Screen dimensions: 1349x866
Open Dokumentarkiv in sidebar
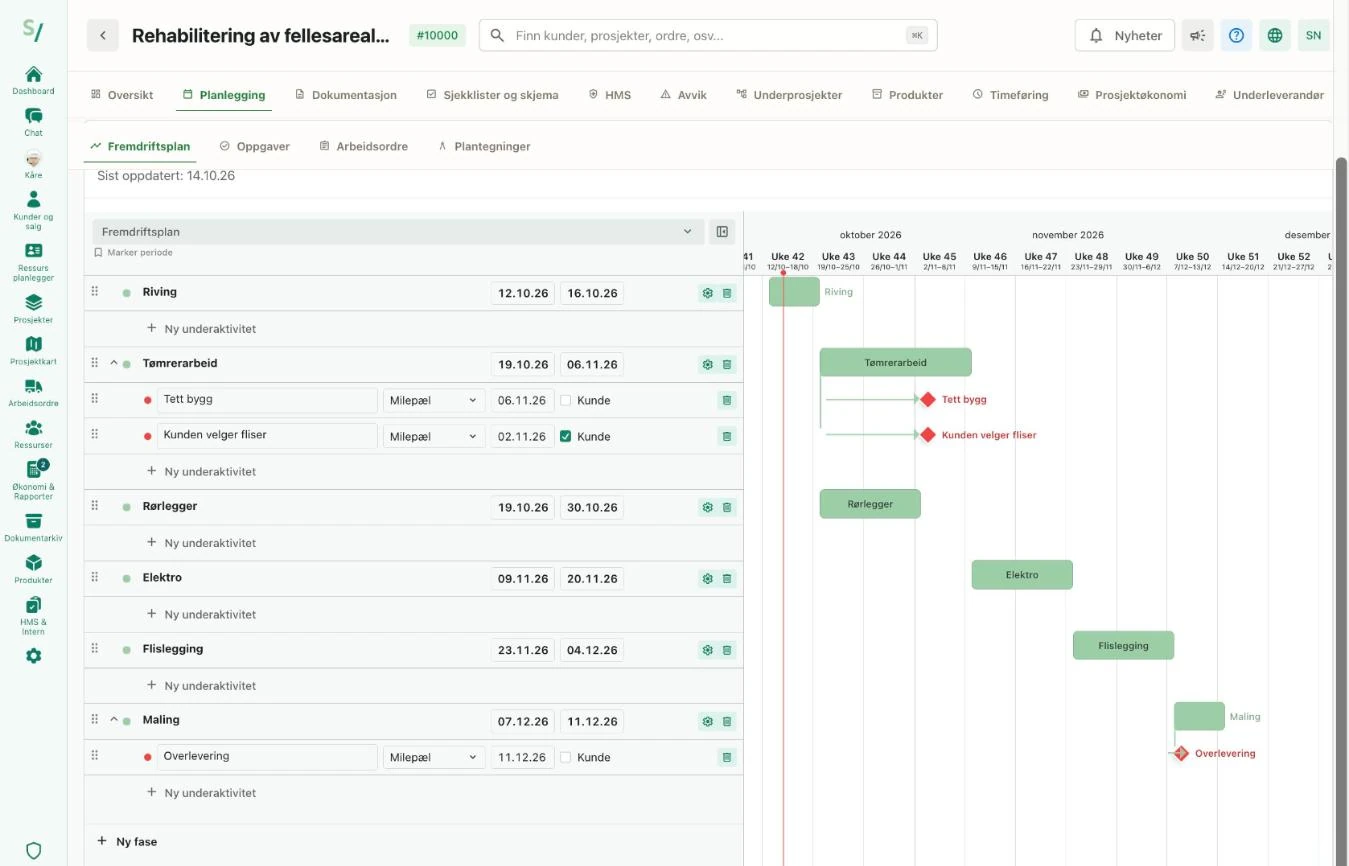pyautogui.click(x=33, y=527)
